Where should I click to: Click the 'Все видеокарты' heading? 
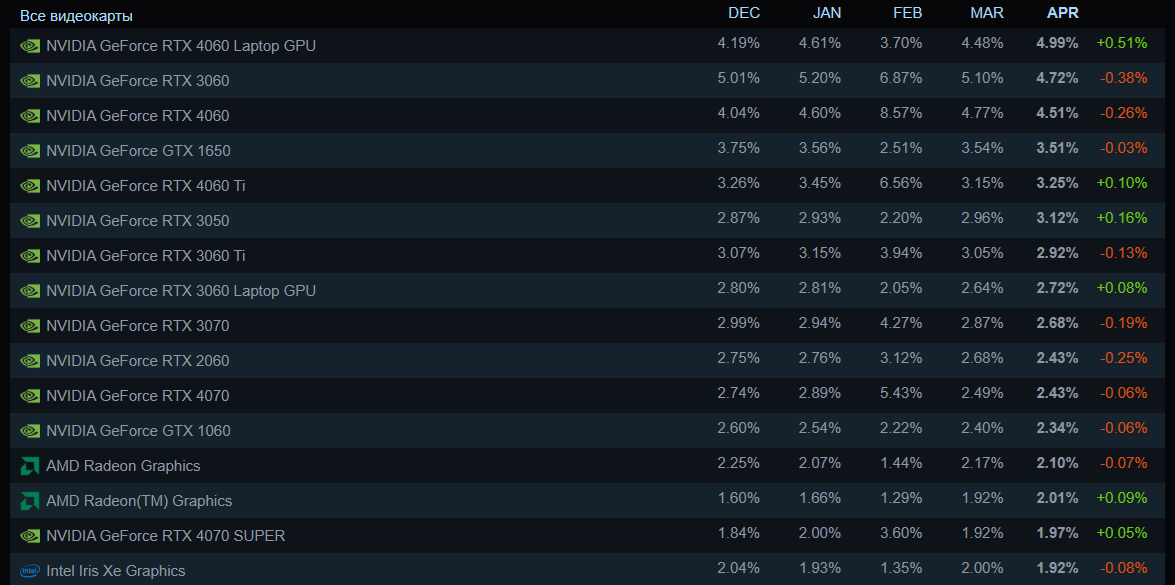point(76,15)
